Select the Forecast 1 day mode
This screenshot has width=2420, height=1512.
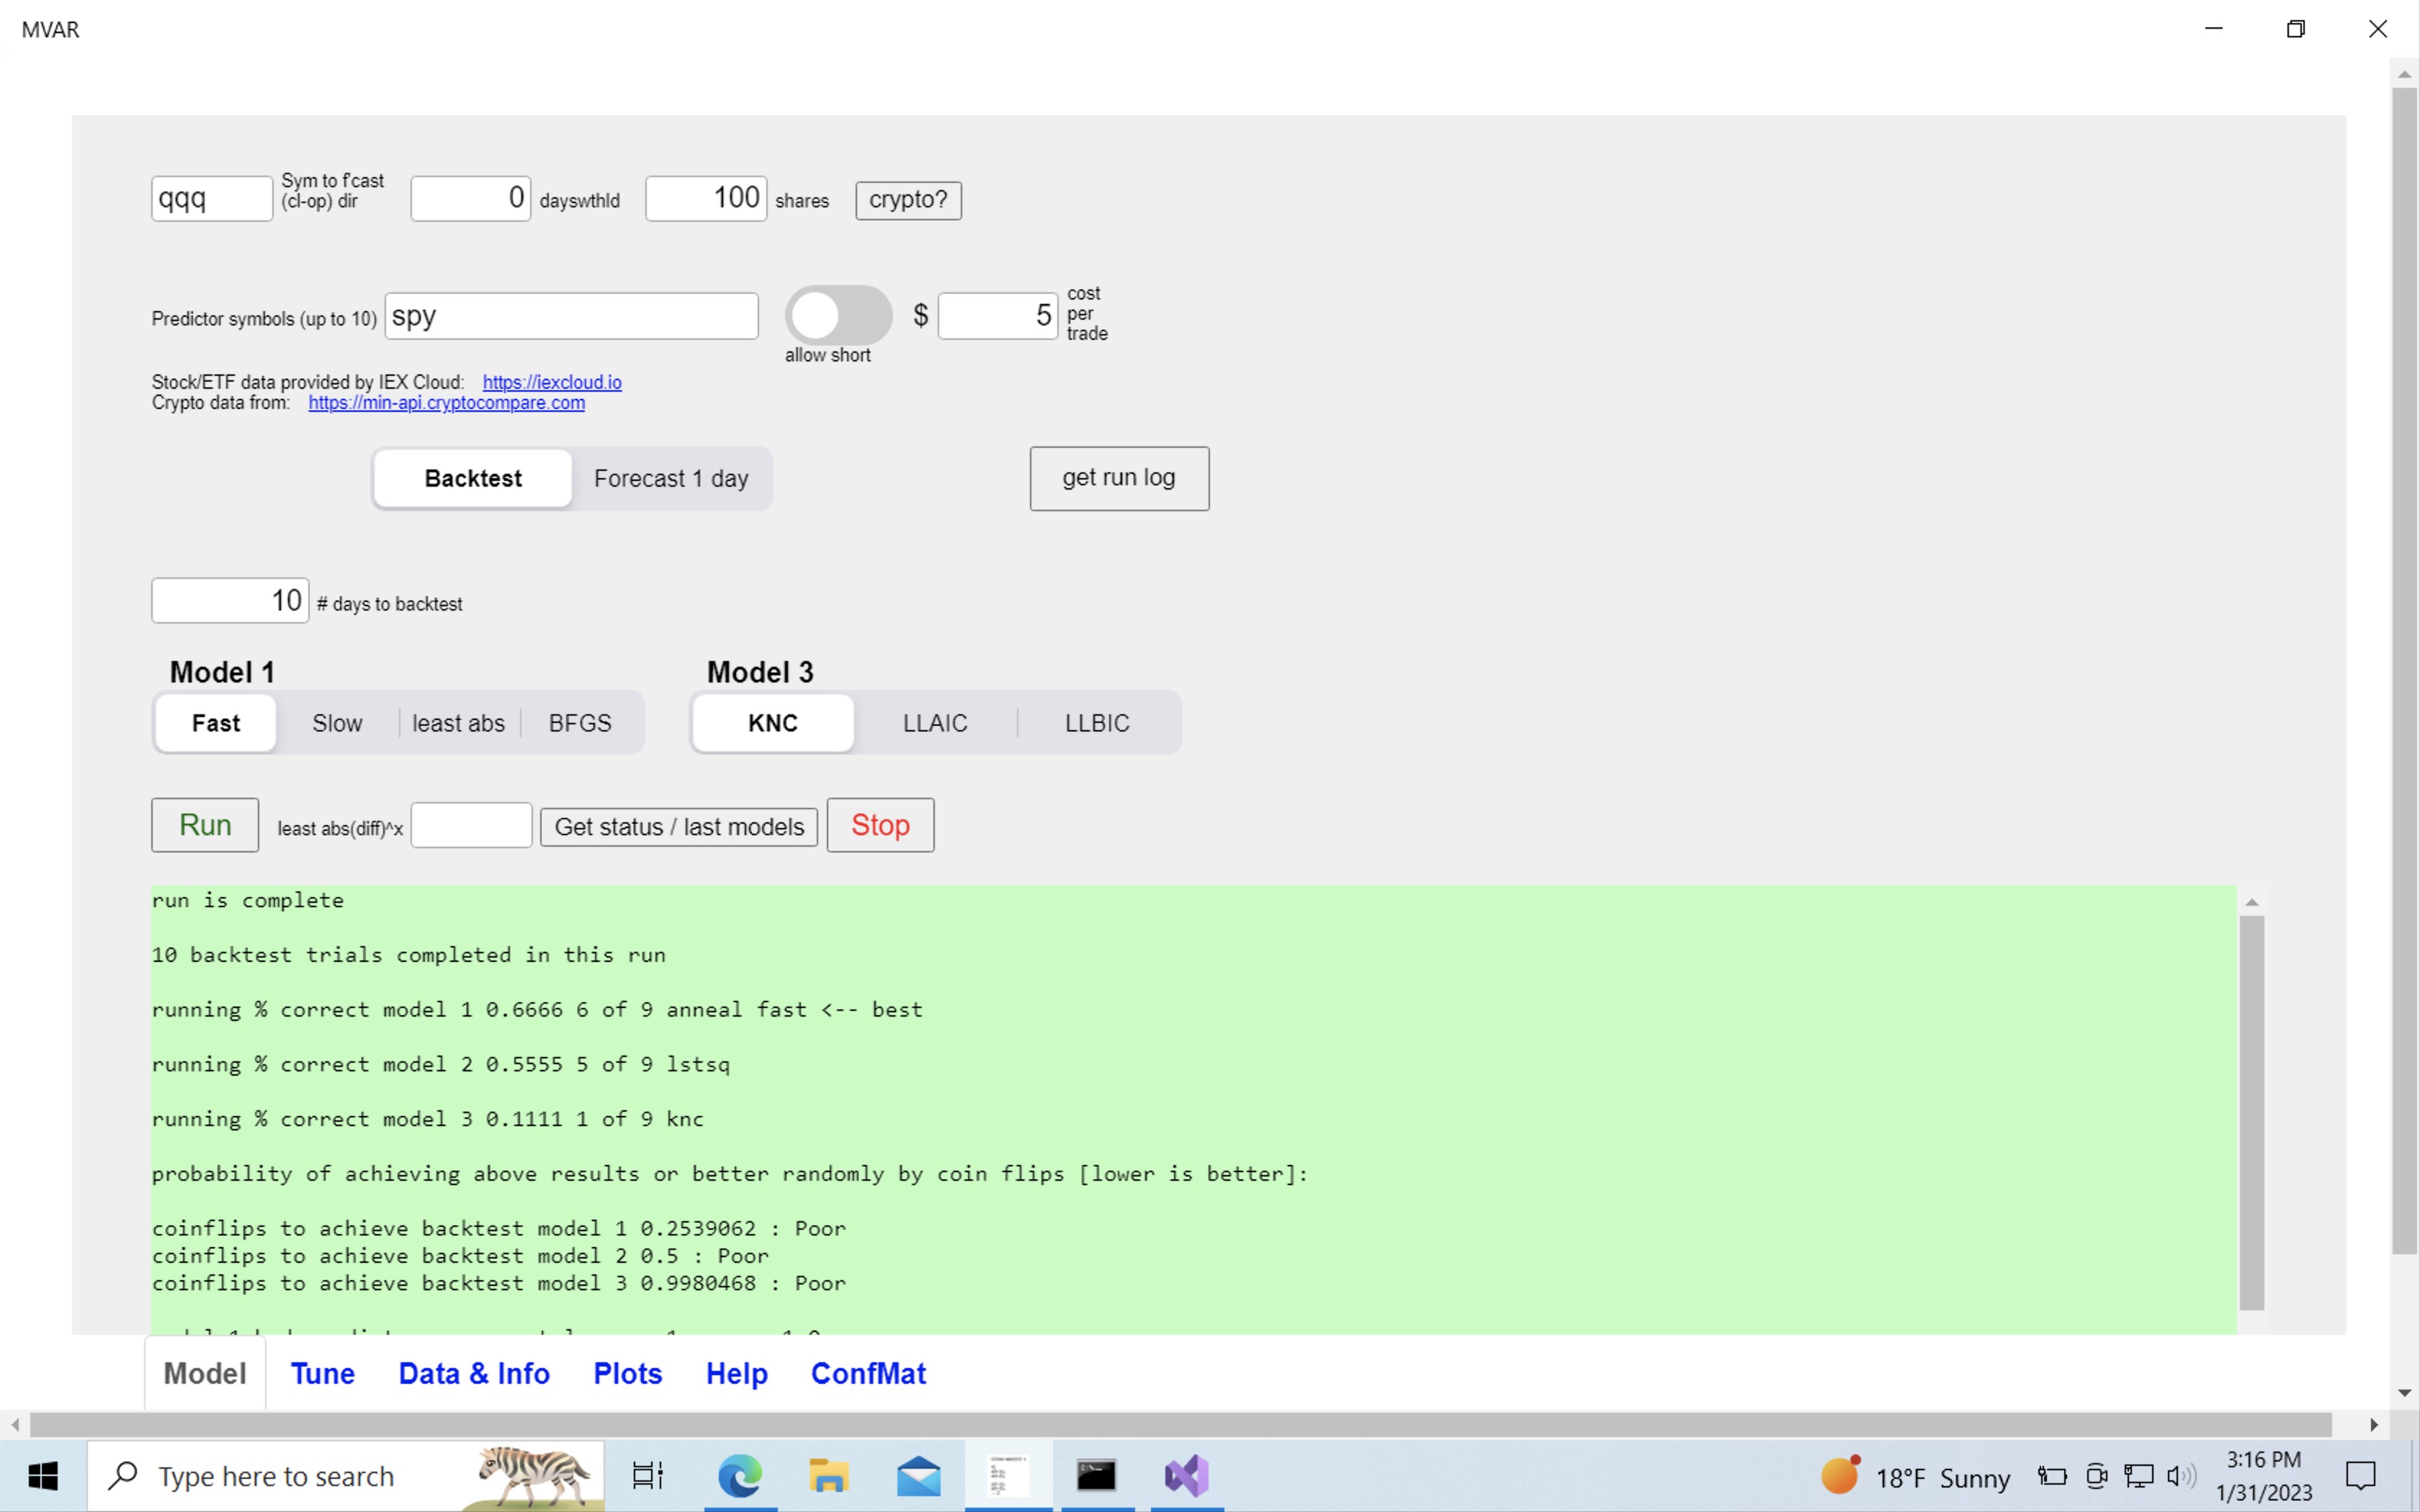[671, 479]
